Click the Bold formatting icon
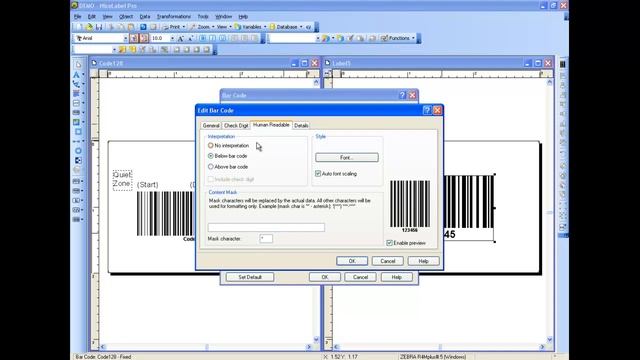Viewport: 640px width, 360px height. [x=203, y=38]
